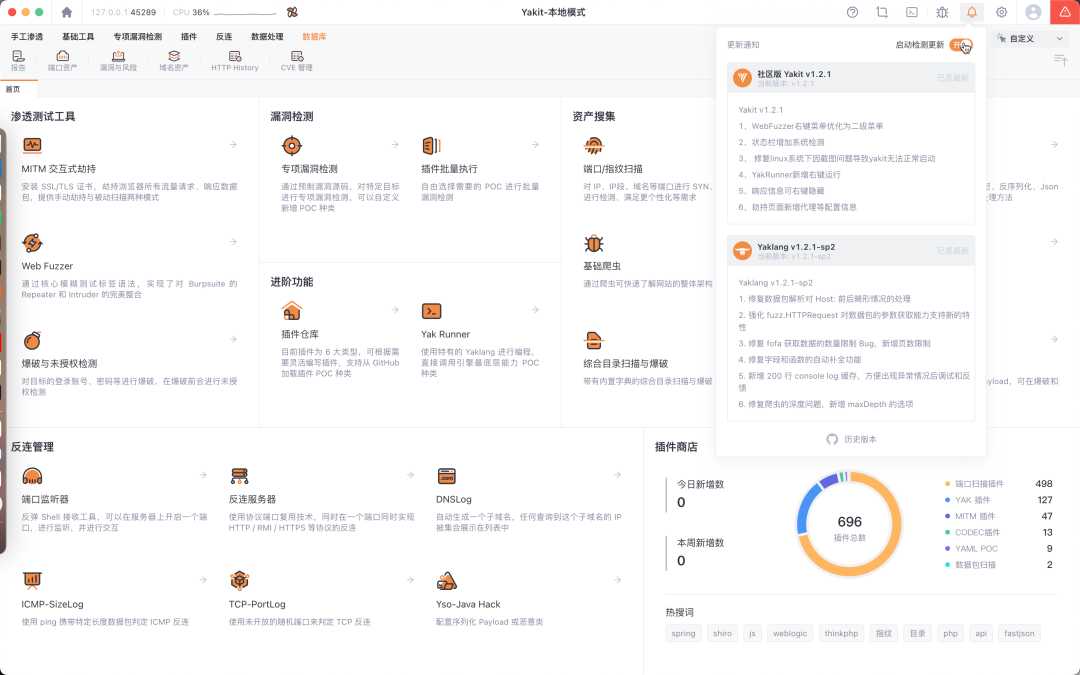Open 插件批量执行 icon
The width and height of the screenshot is (1080, 675).
coord(431,145)
